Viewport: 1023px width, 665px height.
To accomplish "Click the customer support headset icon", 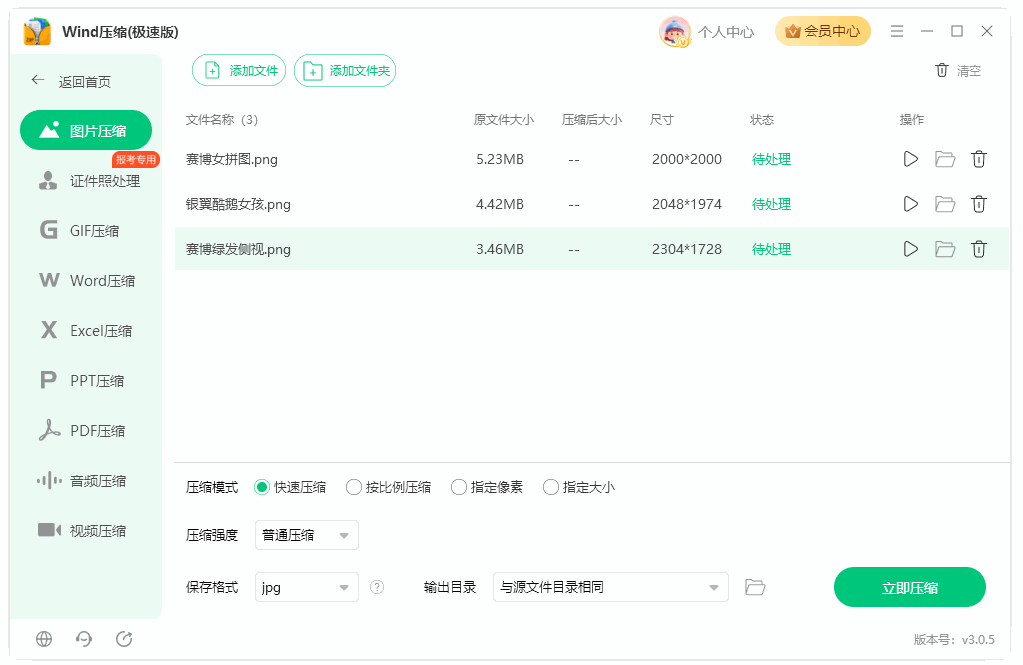I will tap(84, 639).
